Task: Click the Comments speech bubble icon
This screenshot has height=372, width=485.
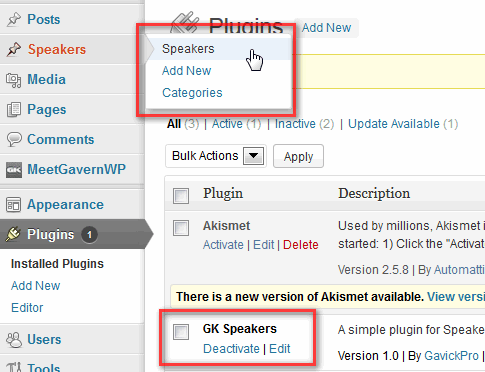Action: [x=14, y=140]
